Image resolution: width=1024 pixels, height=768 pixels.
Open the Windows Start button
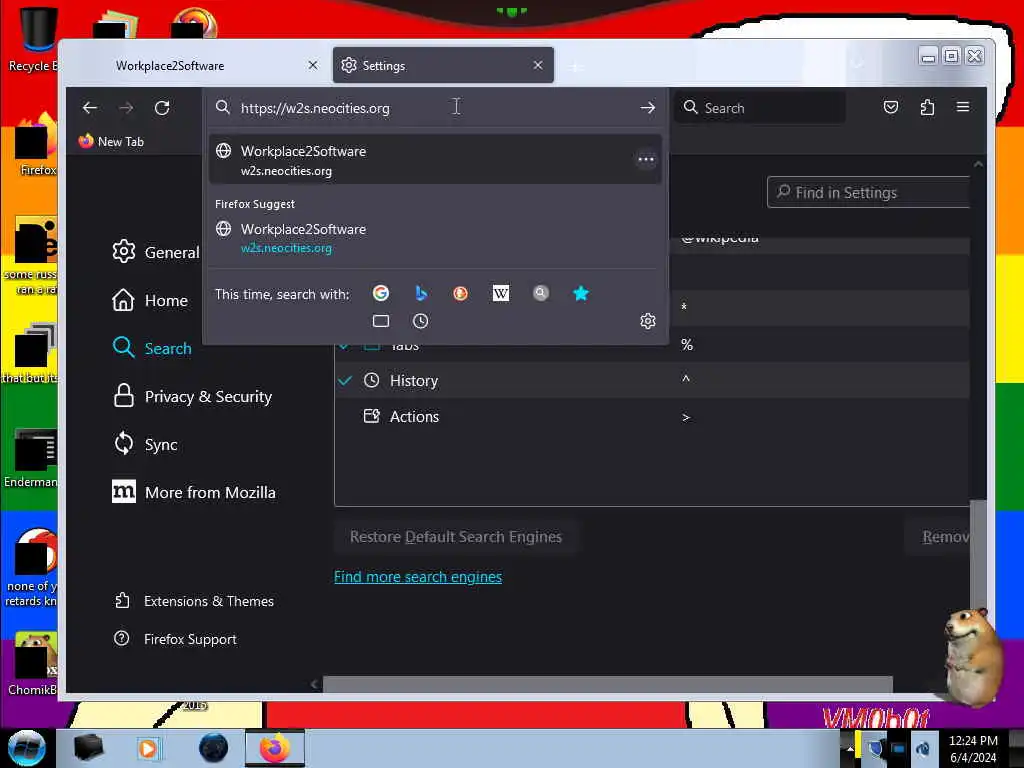26,748
